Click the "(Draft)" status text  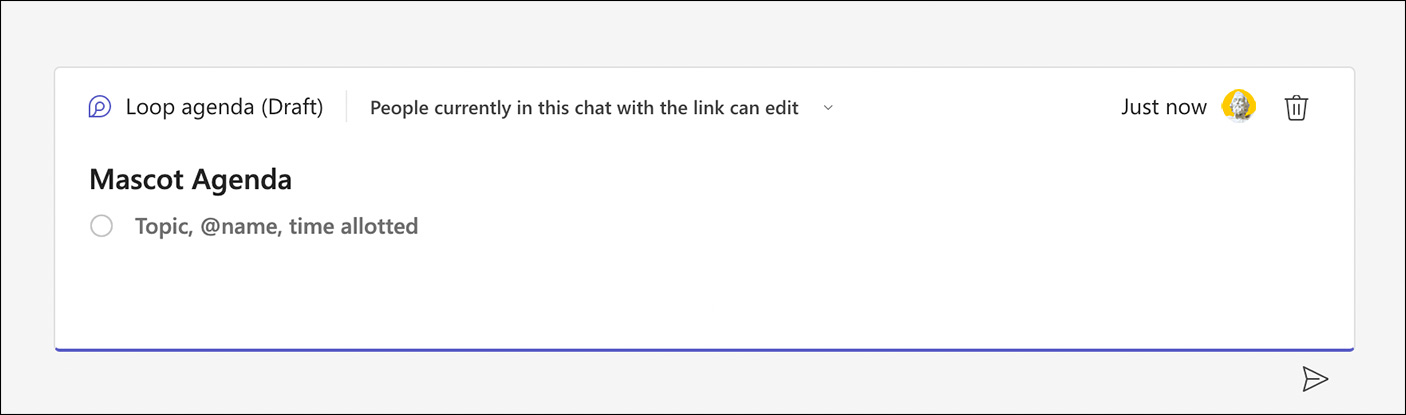point(292,108)
